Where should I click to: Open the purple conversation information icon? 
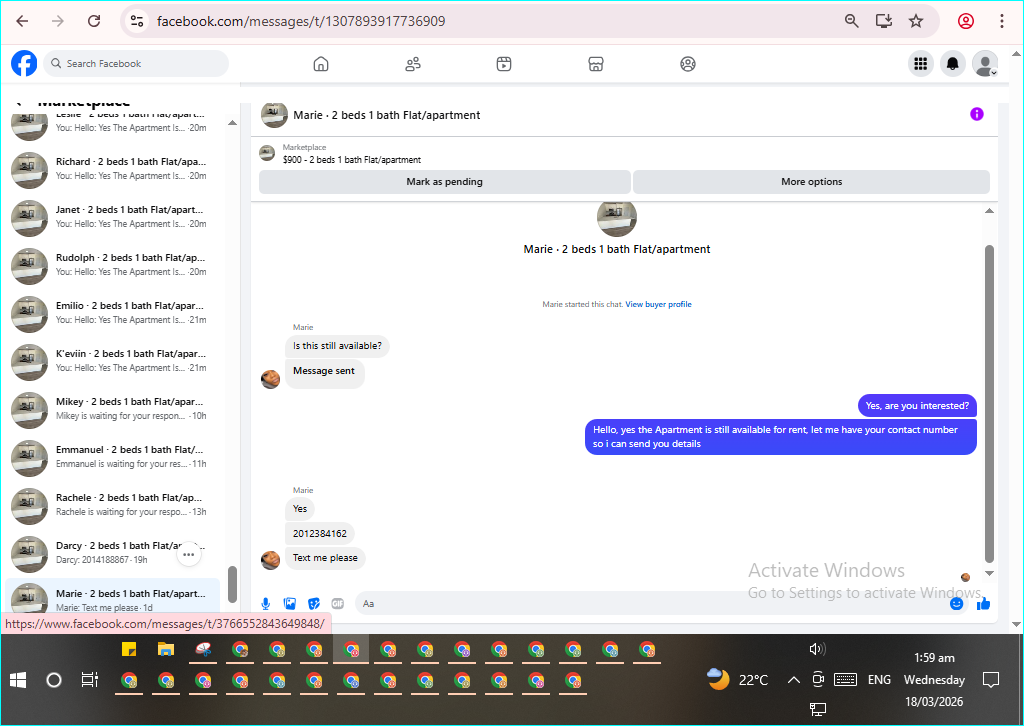click(976, 114)
